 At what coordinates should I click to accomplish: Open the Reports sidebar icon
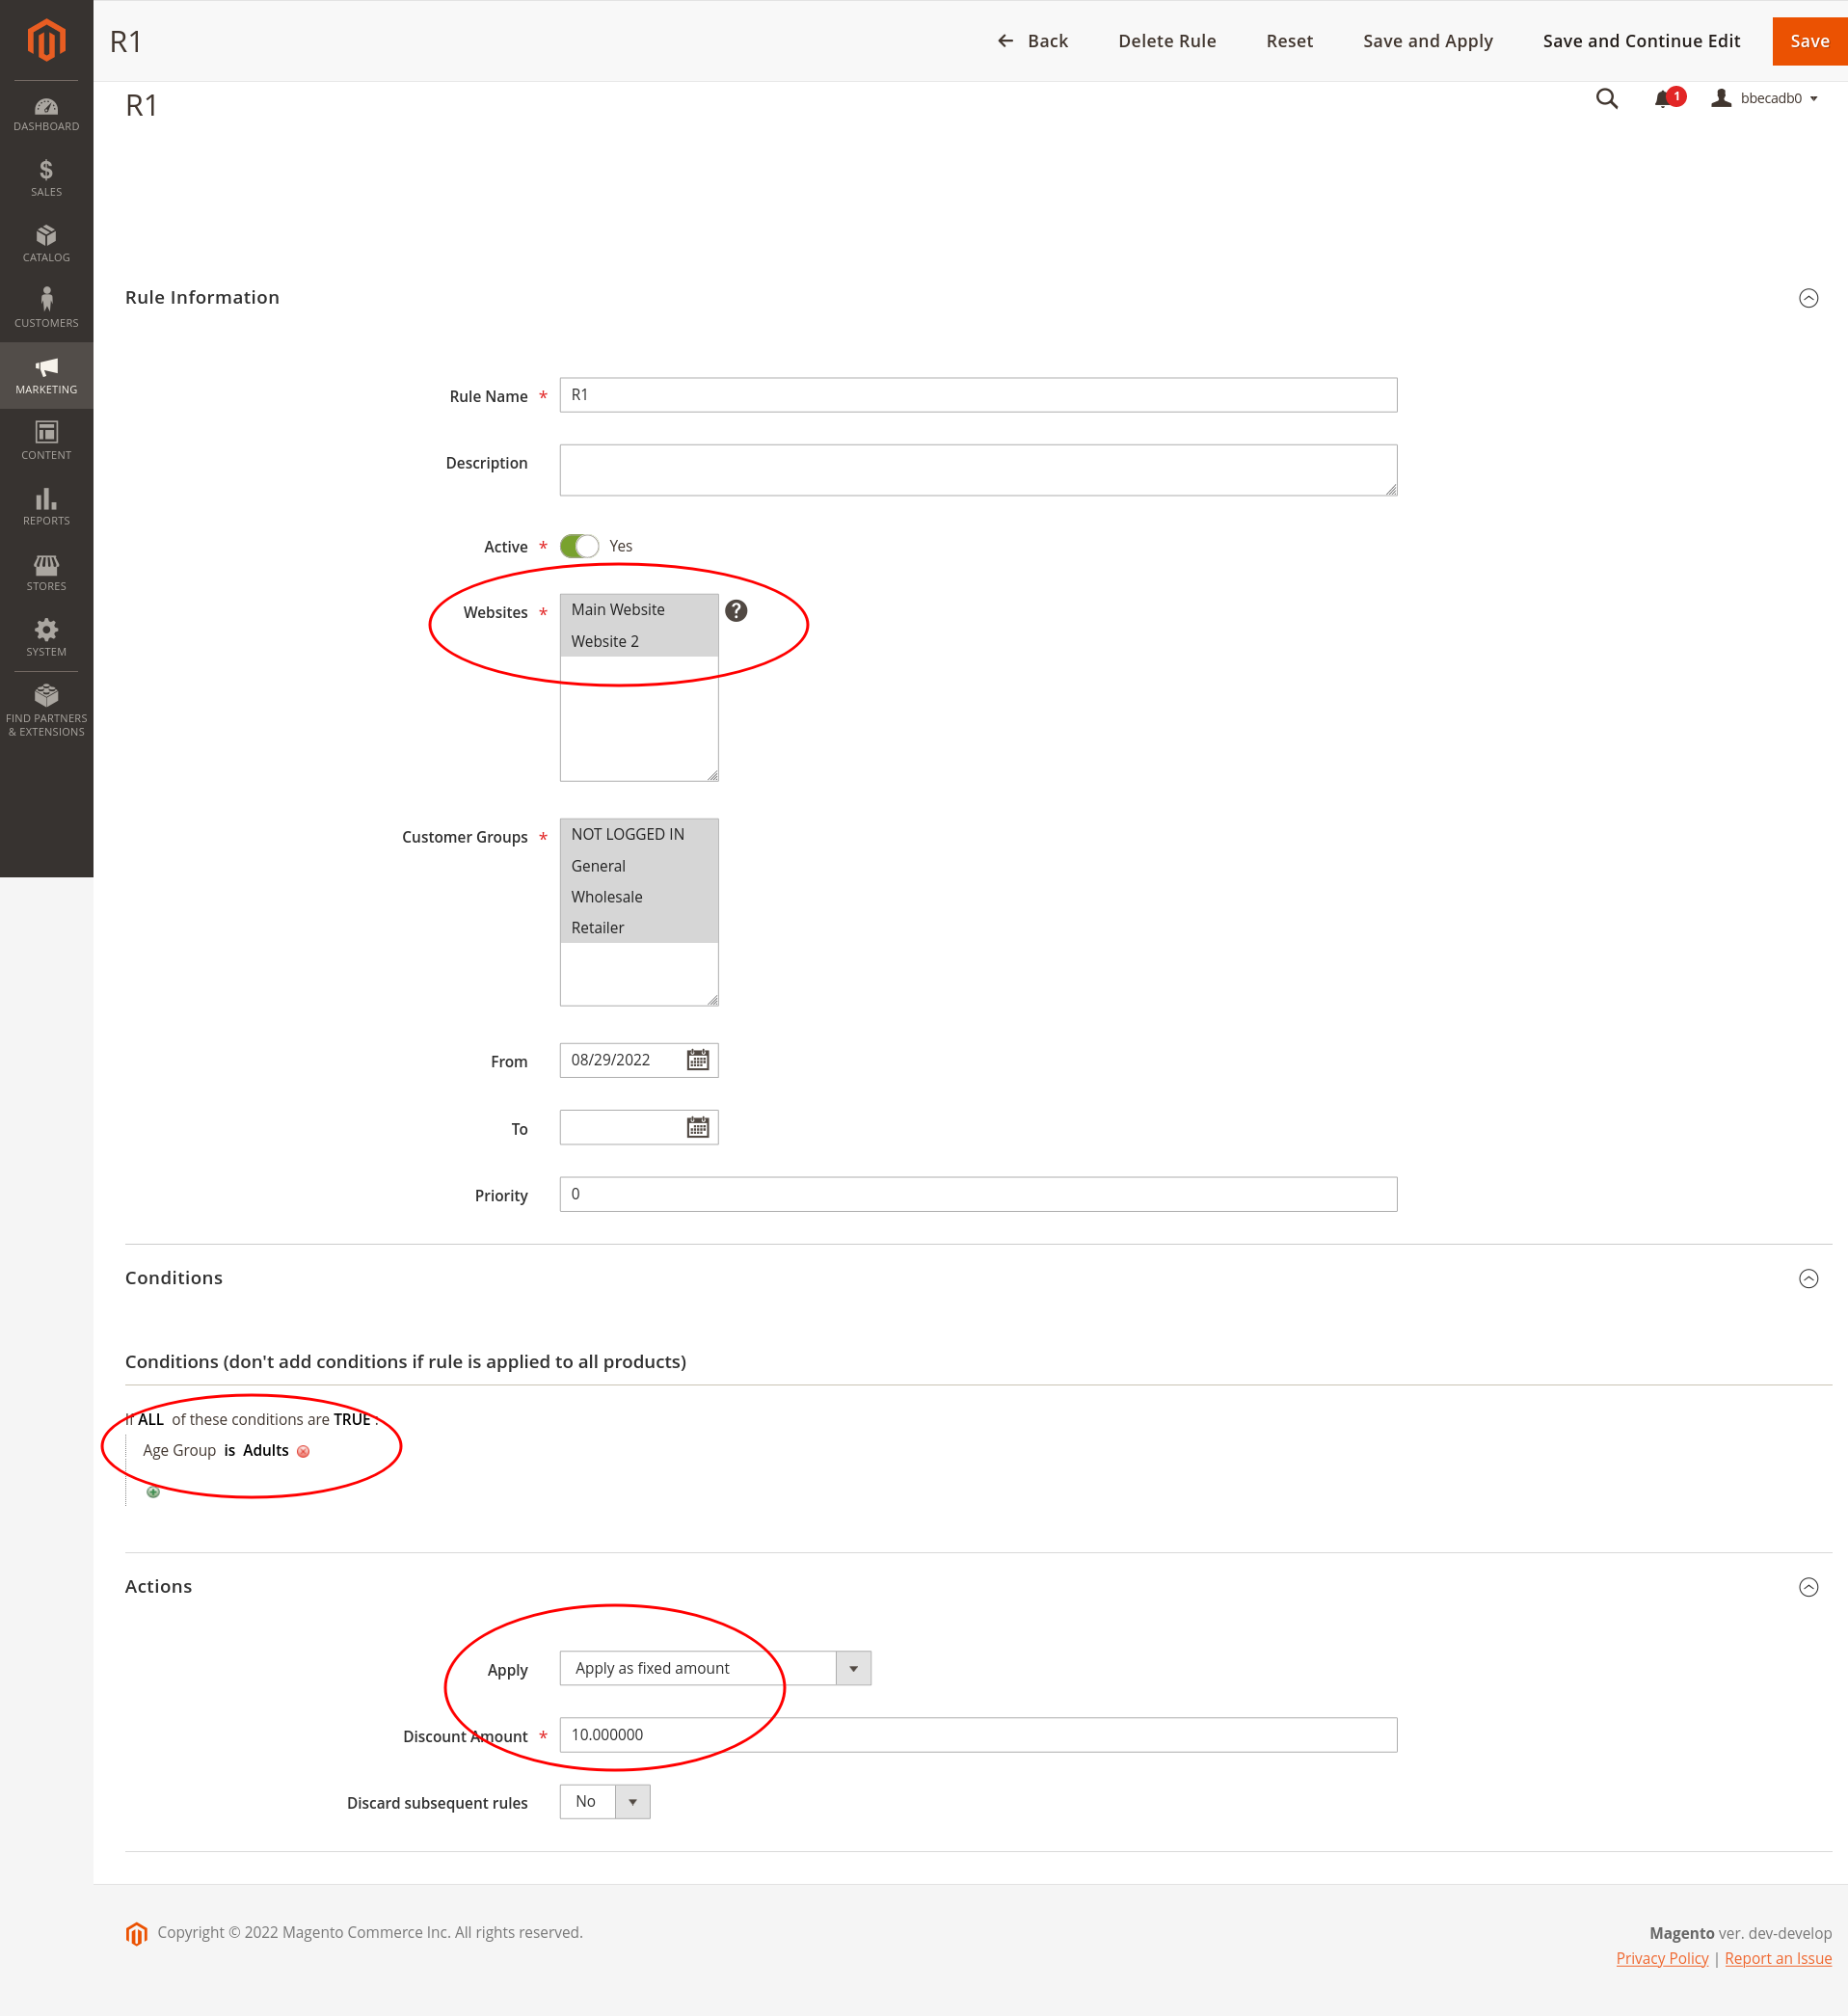[x=46, y=505]
